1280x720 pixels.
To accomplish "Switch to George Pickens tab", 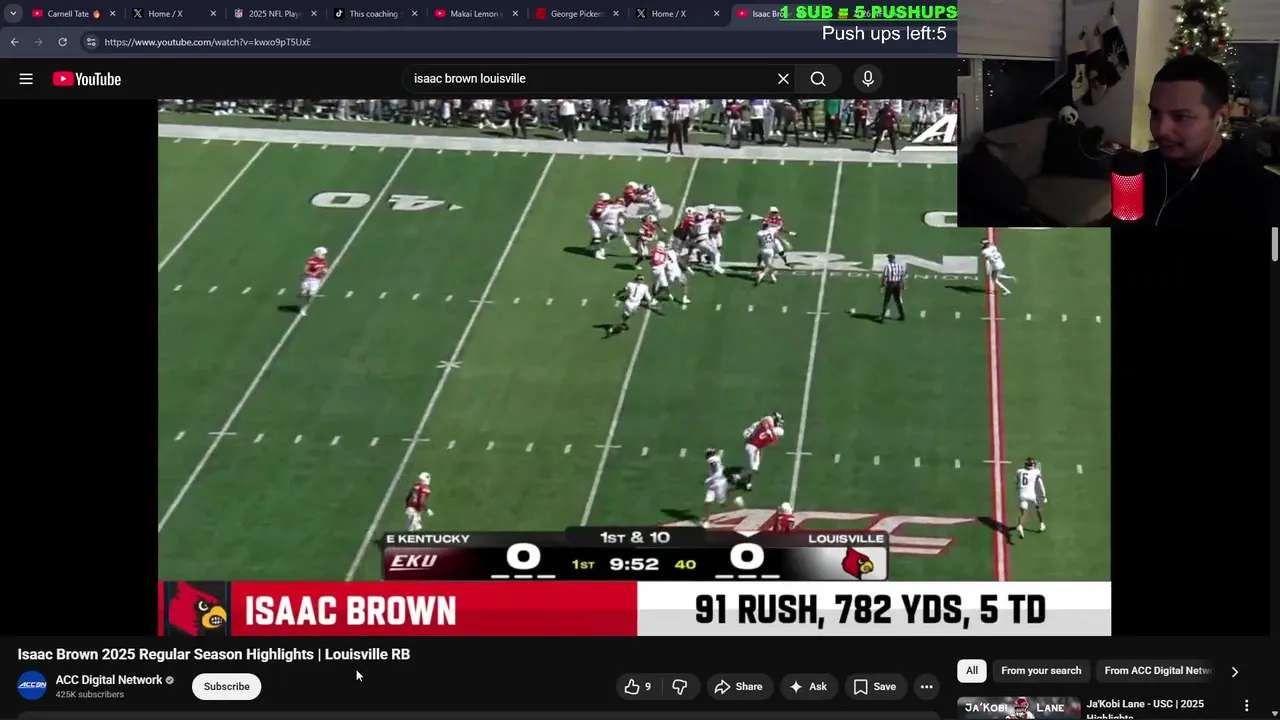I will pos(576,14).
